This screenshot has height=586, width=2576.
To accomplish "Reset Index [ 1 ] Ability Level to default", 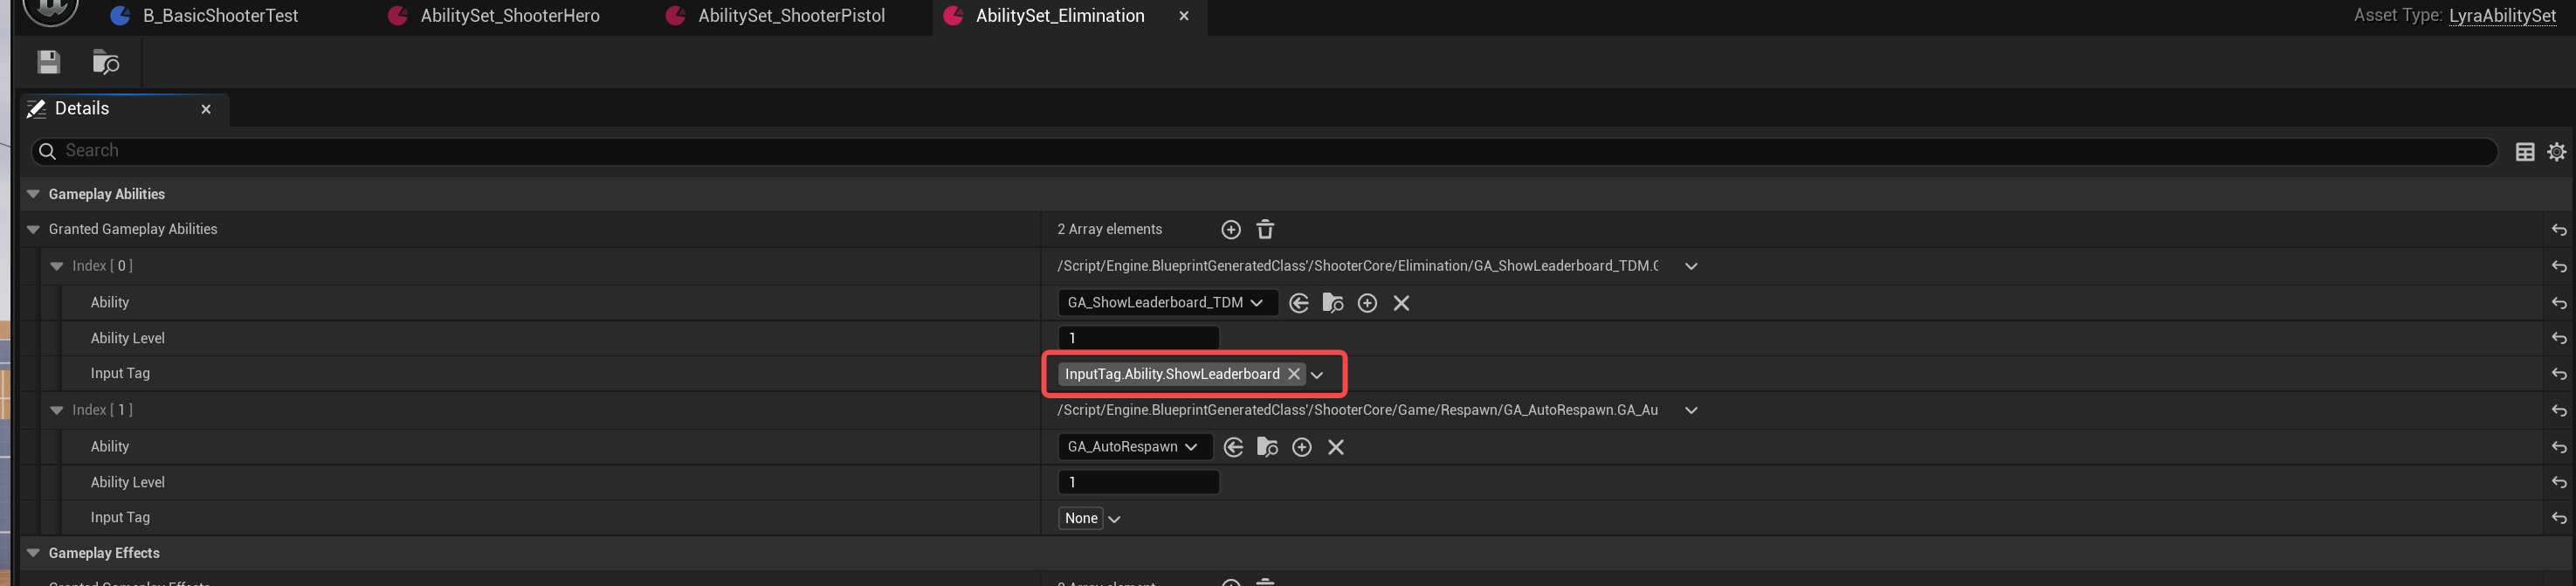I will pos(2558,483).
